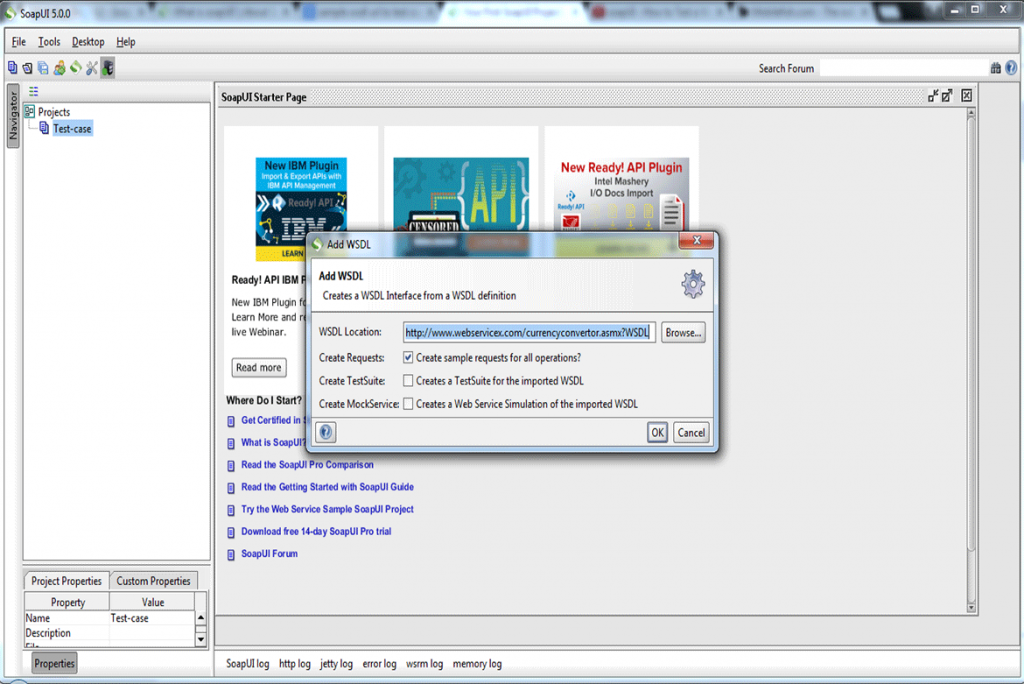Toggle the proxy server toolbar icon
This screenshot has width=1024, height=684.
click(x=108, y=67)
